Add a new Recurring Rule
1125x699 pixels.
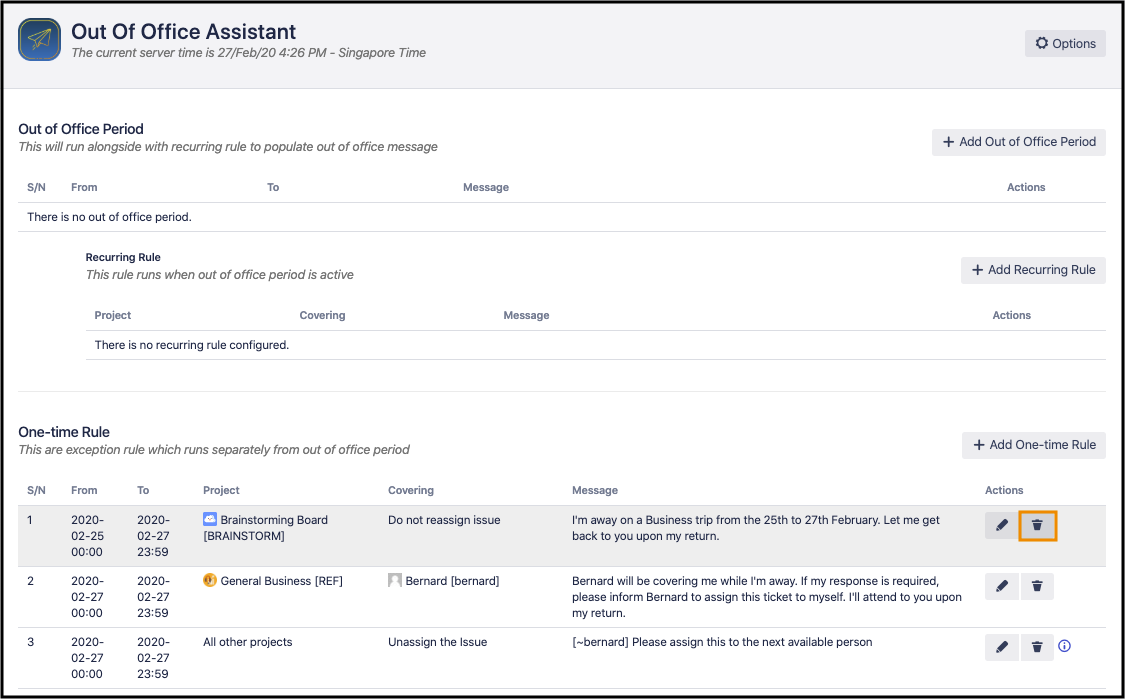pyautogui.click(x=1033, y=270)
